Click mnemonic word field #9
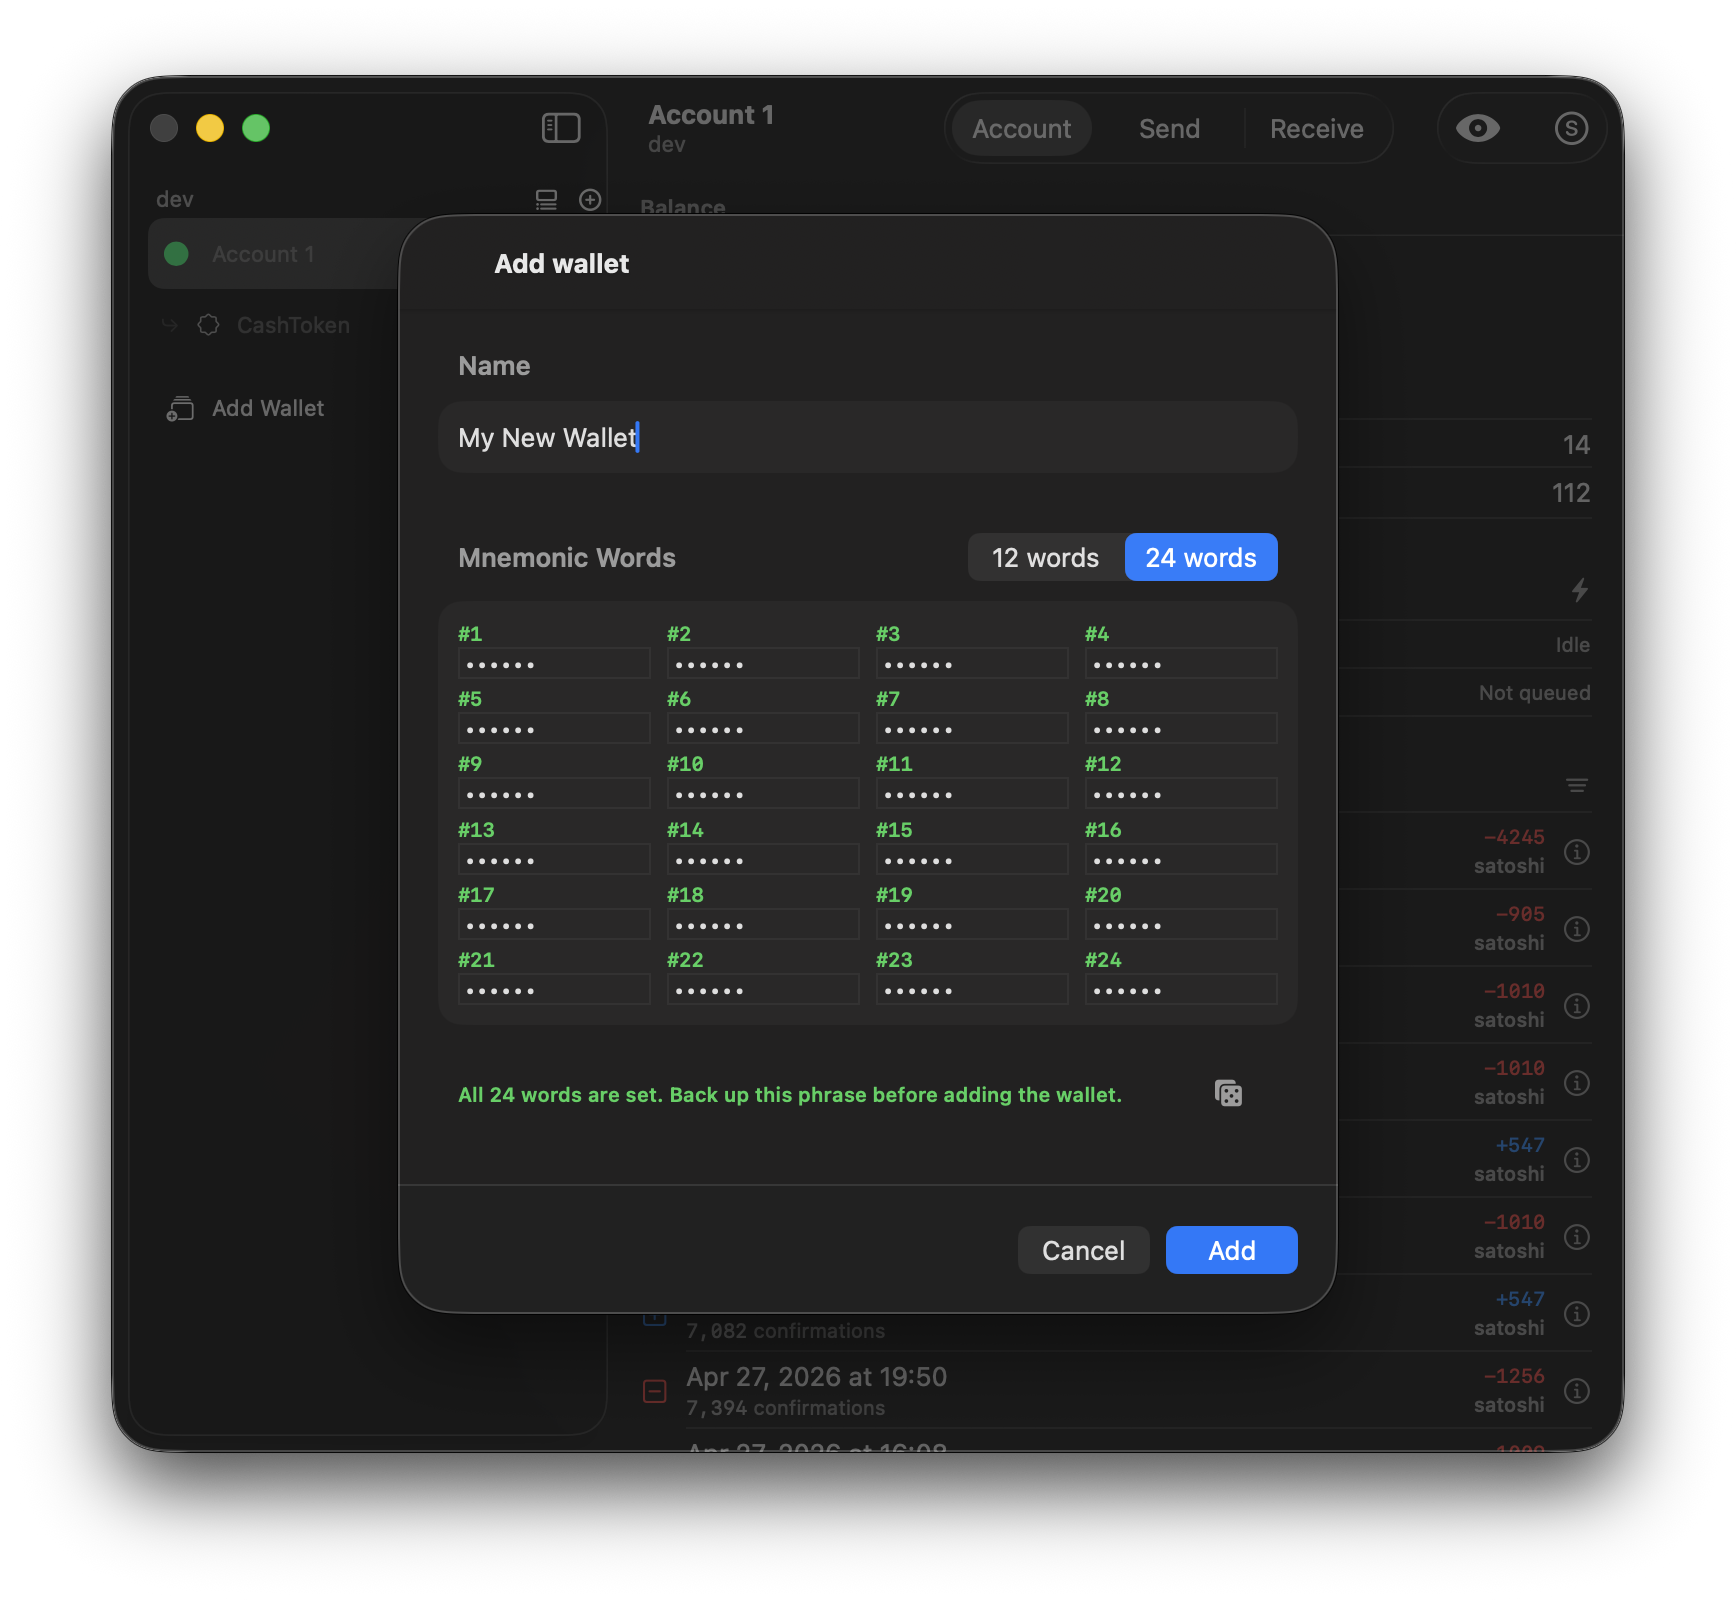Screen dimensions: 1736x1600 554,793
